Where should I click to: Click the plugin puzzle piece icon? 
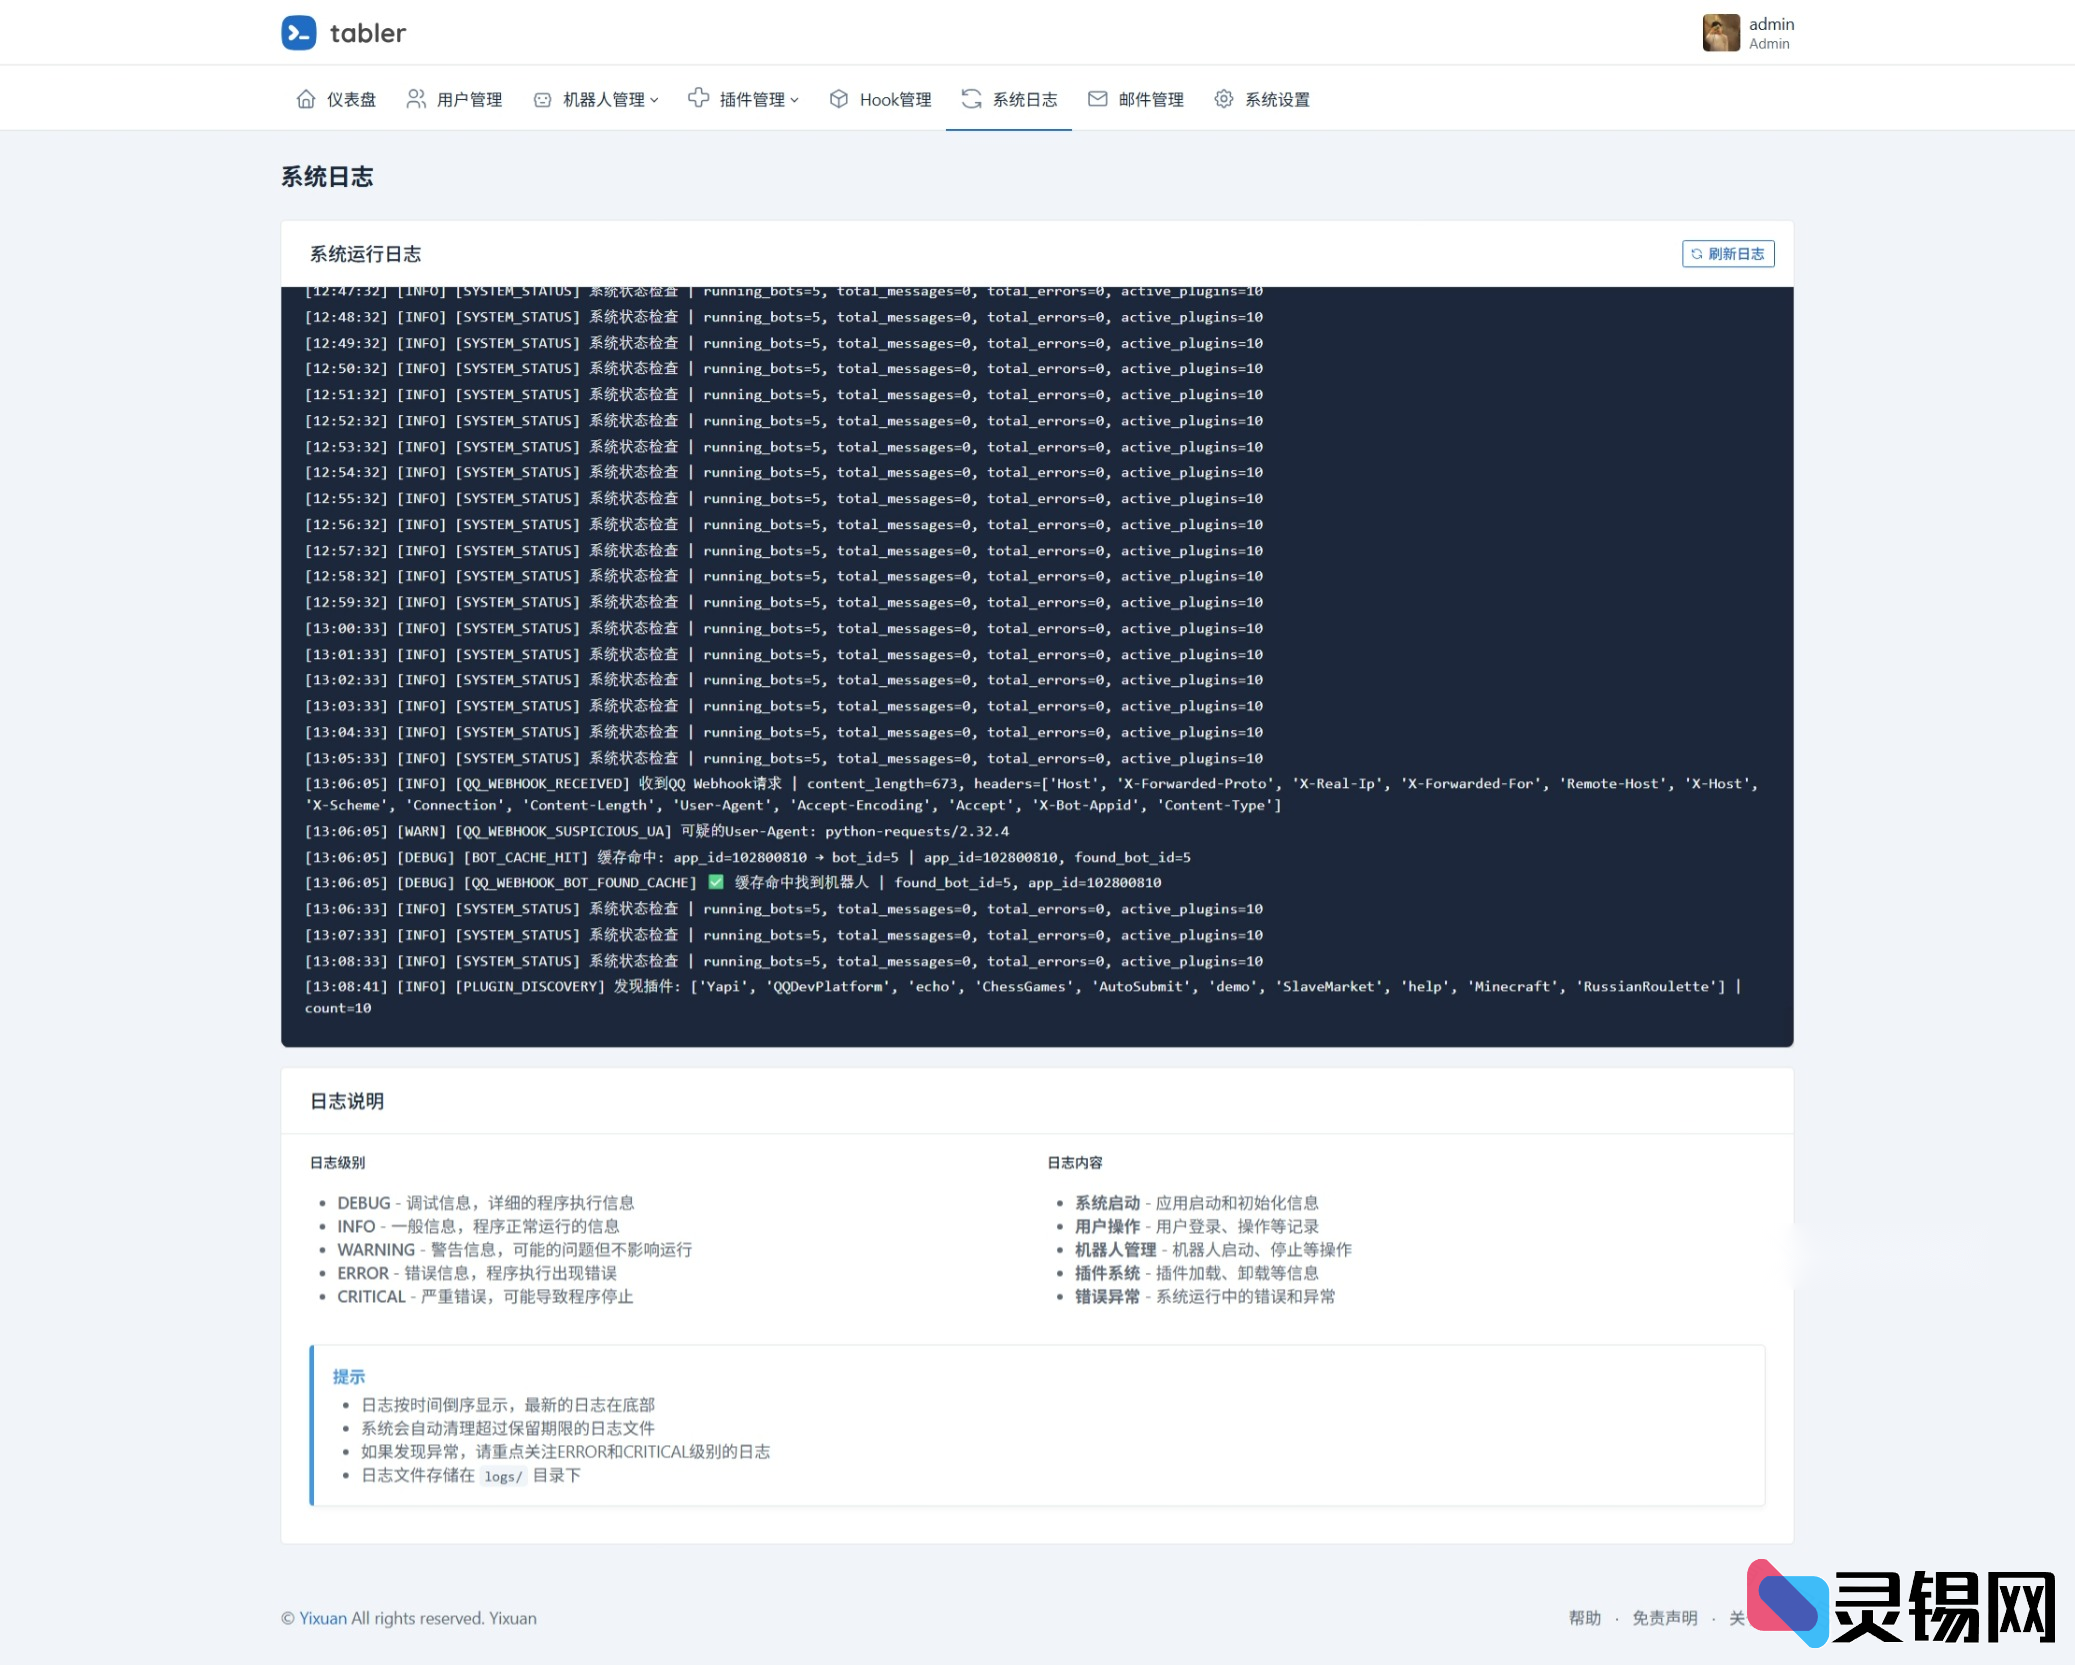(x=698, y=98)
